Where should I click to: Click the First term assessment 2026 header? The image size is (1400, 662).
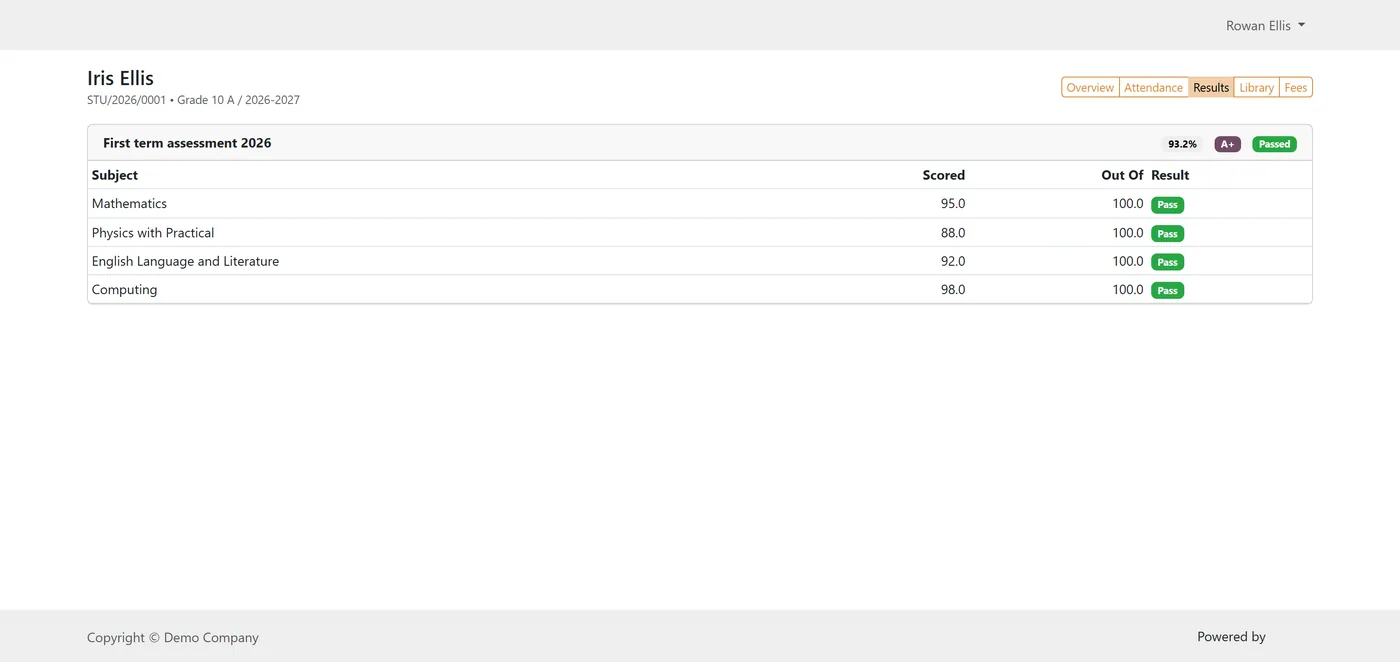click(187, 143)
